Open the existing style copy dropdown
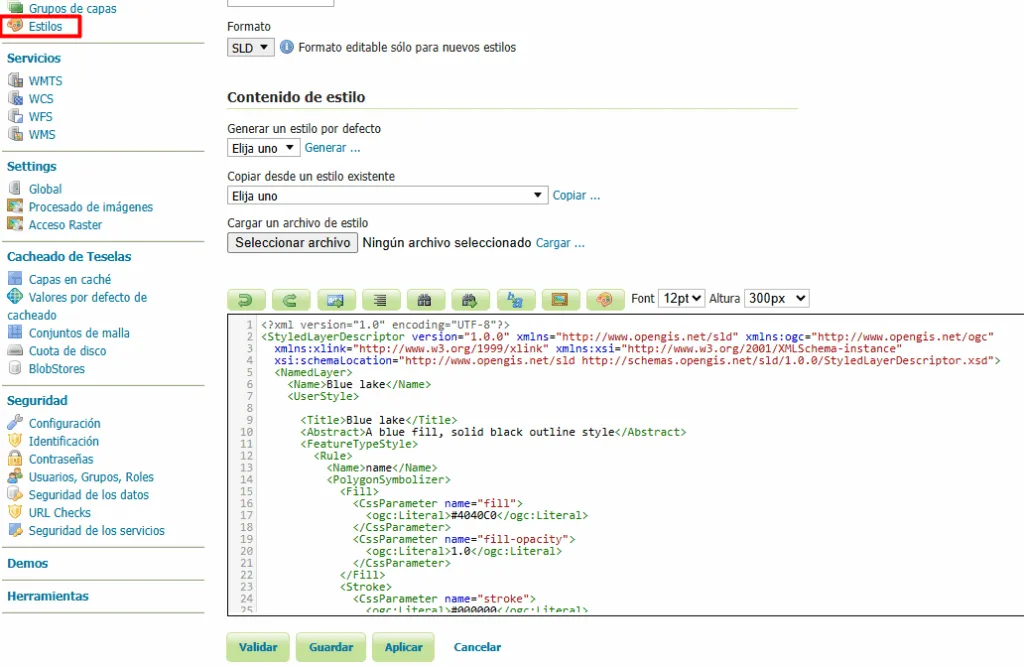Viewport: 1024px width, 667px height. click(x=387, y=196)
